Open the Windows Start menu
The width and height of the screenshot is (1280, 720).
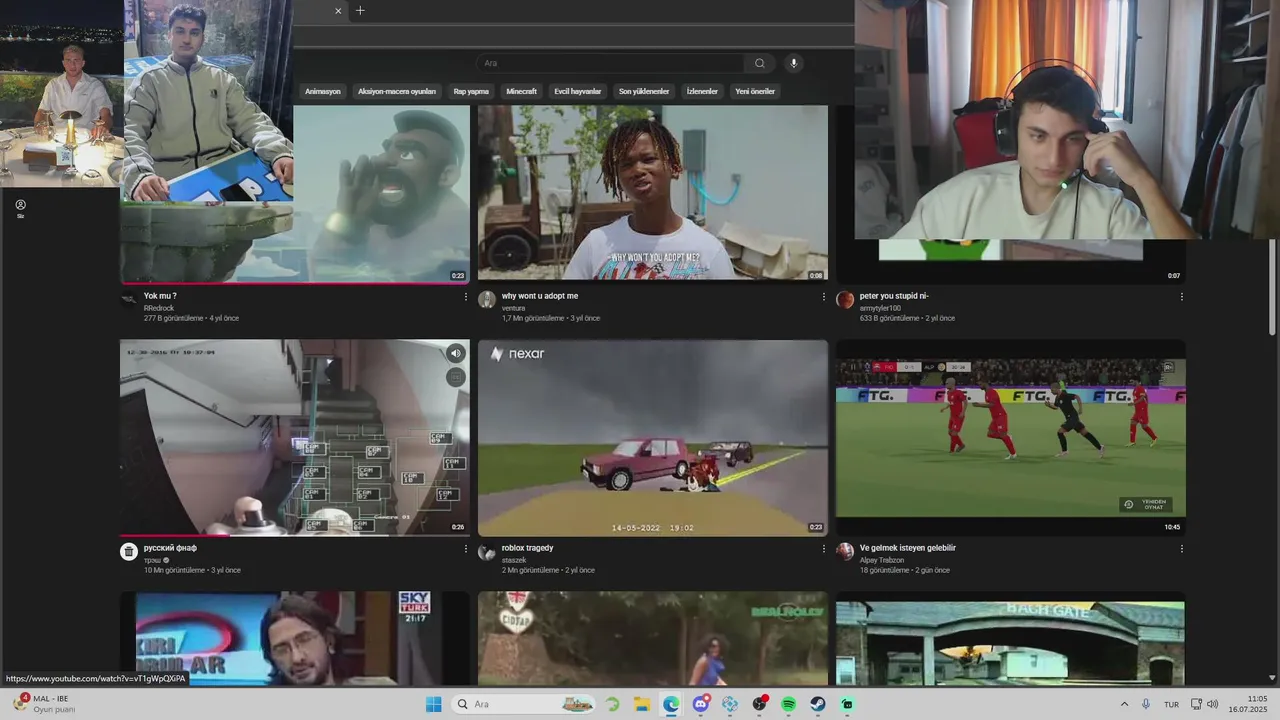(x=434, y=704)
